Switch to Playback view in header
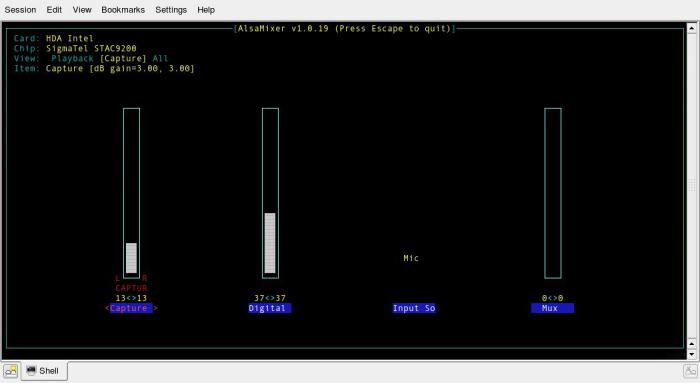Viewport: 700px width, 383px height. tap(72, 58)
